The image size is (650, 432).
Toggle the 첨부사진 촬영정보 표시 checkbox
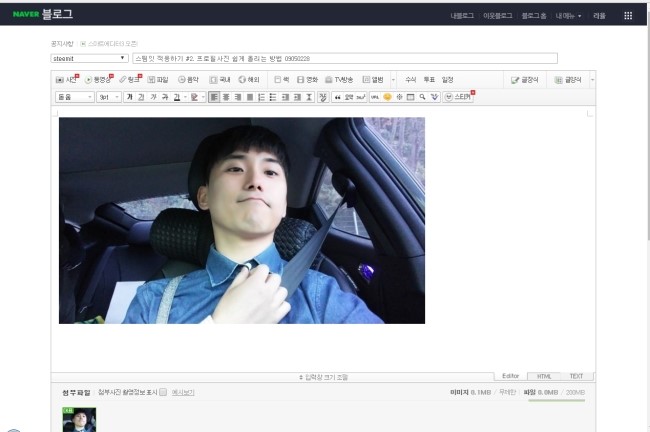coord(163,392)
